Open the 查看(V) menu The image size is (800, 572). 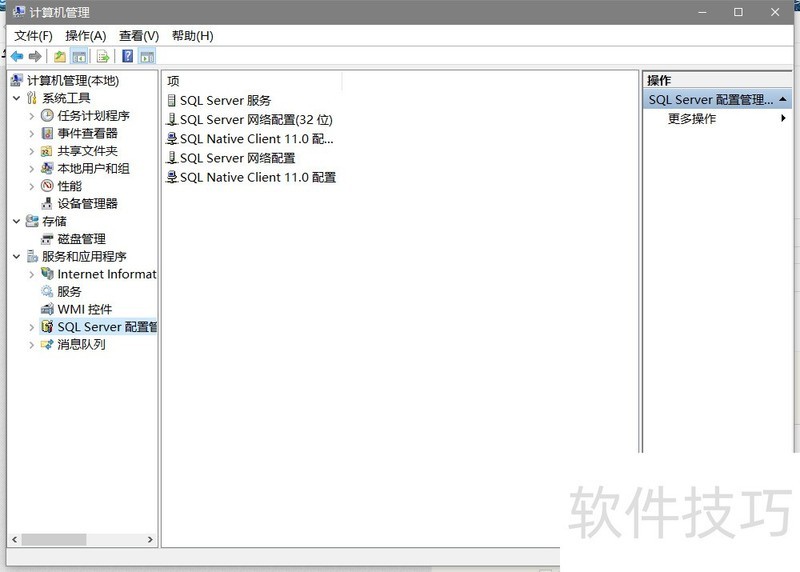138,36
